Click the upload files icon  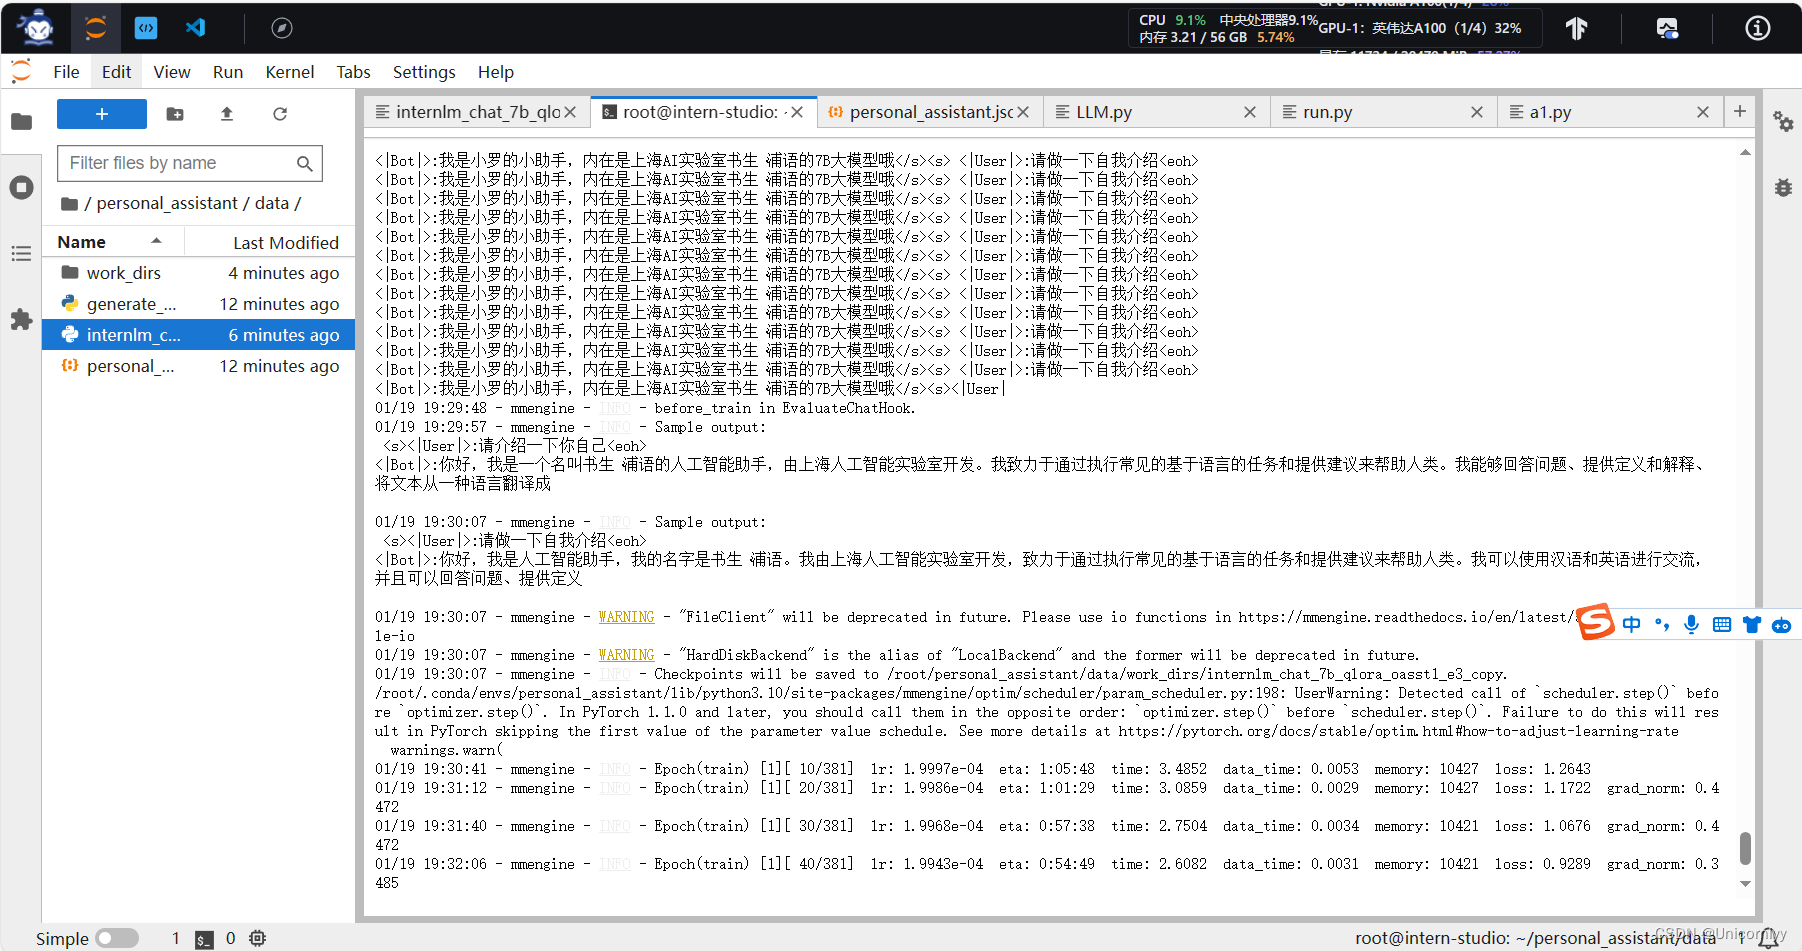pos(227,114)
